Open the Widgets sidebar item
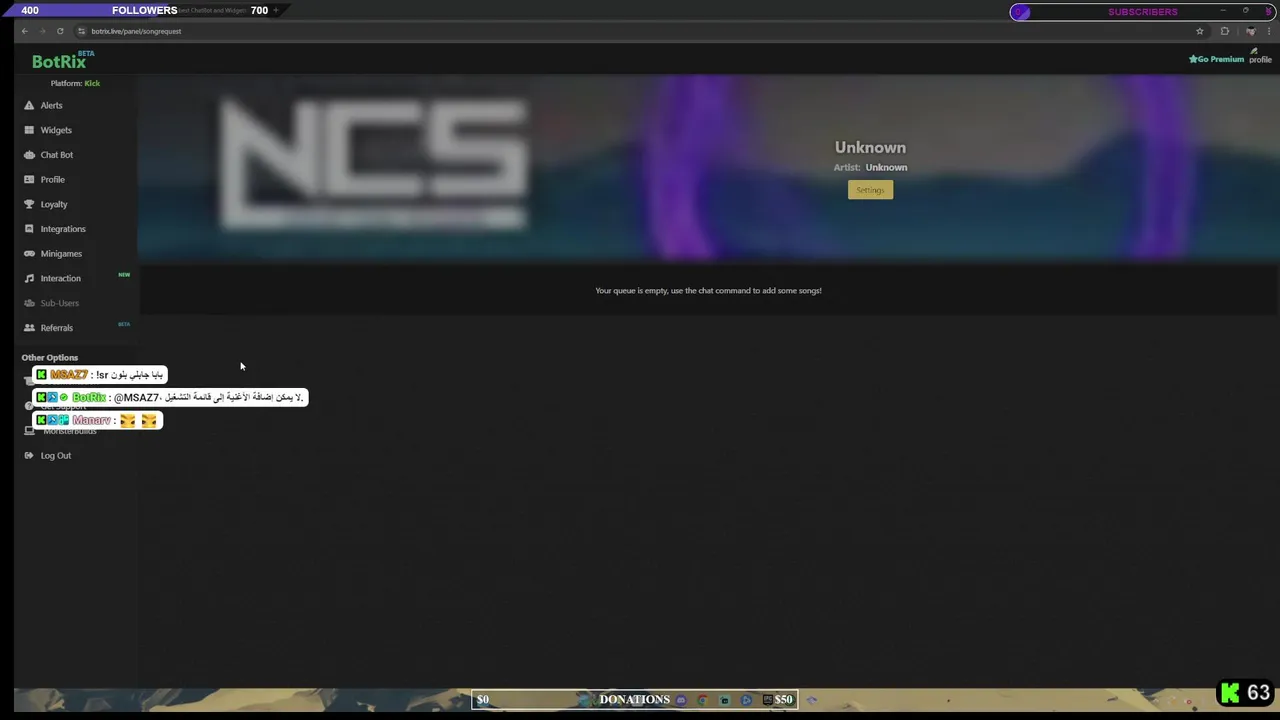The height and width of the screenshot is (720, 1280). [x=55, y=130]
